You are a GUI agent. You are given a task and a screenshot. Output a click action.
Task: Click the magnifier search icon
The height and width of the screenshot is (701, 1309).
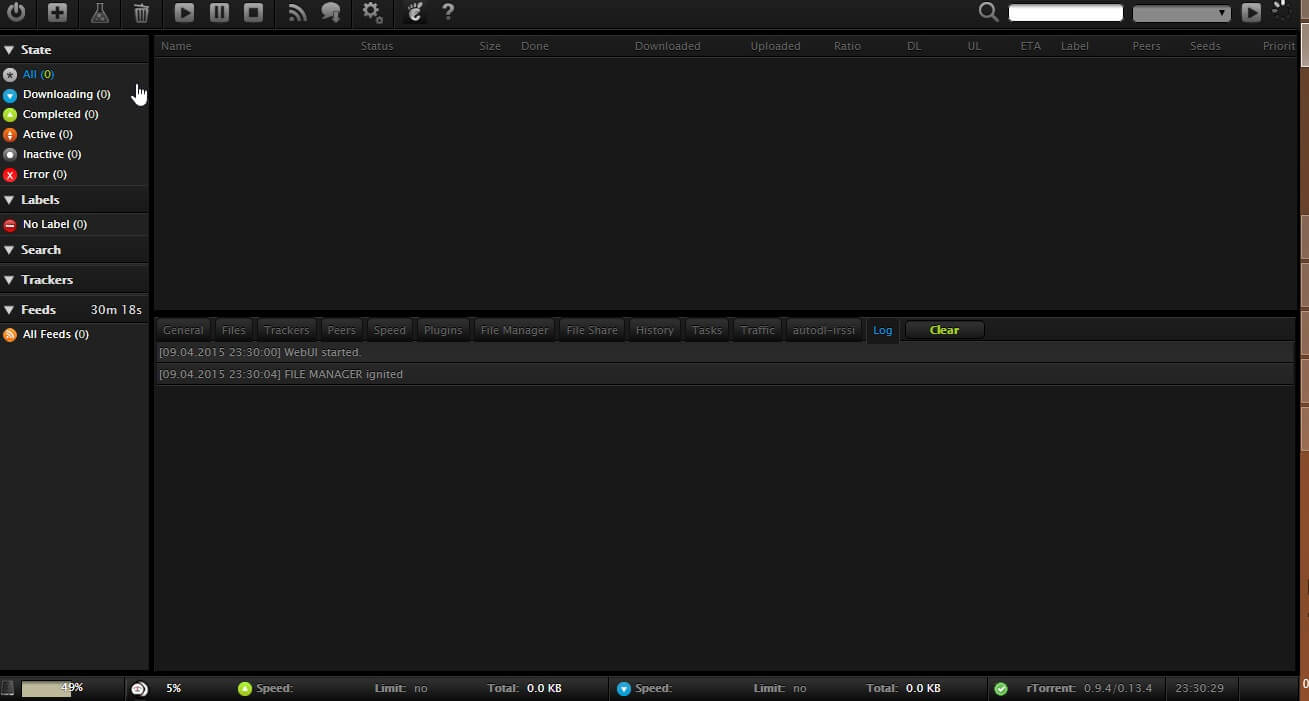(x=988, y=13)
